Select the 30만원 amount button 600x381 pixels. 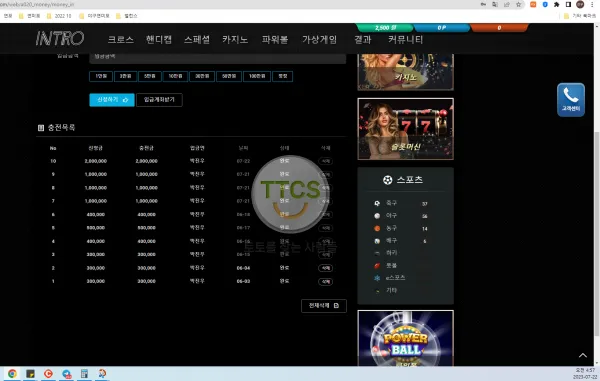(x=202, y=76)
